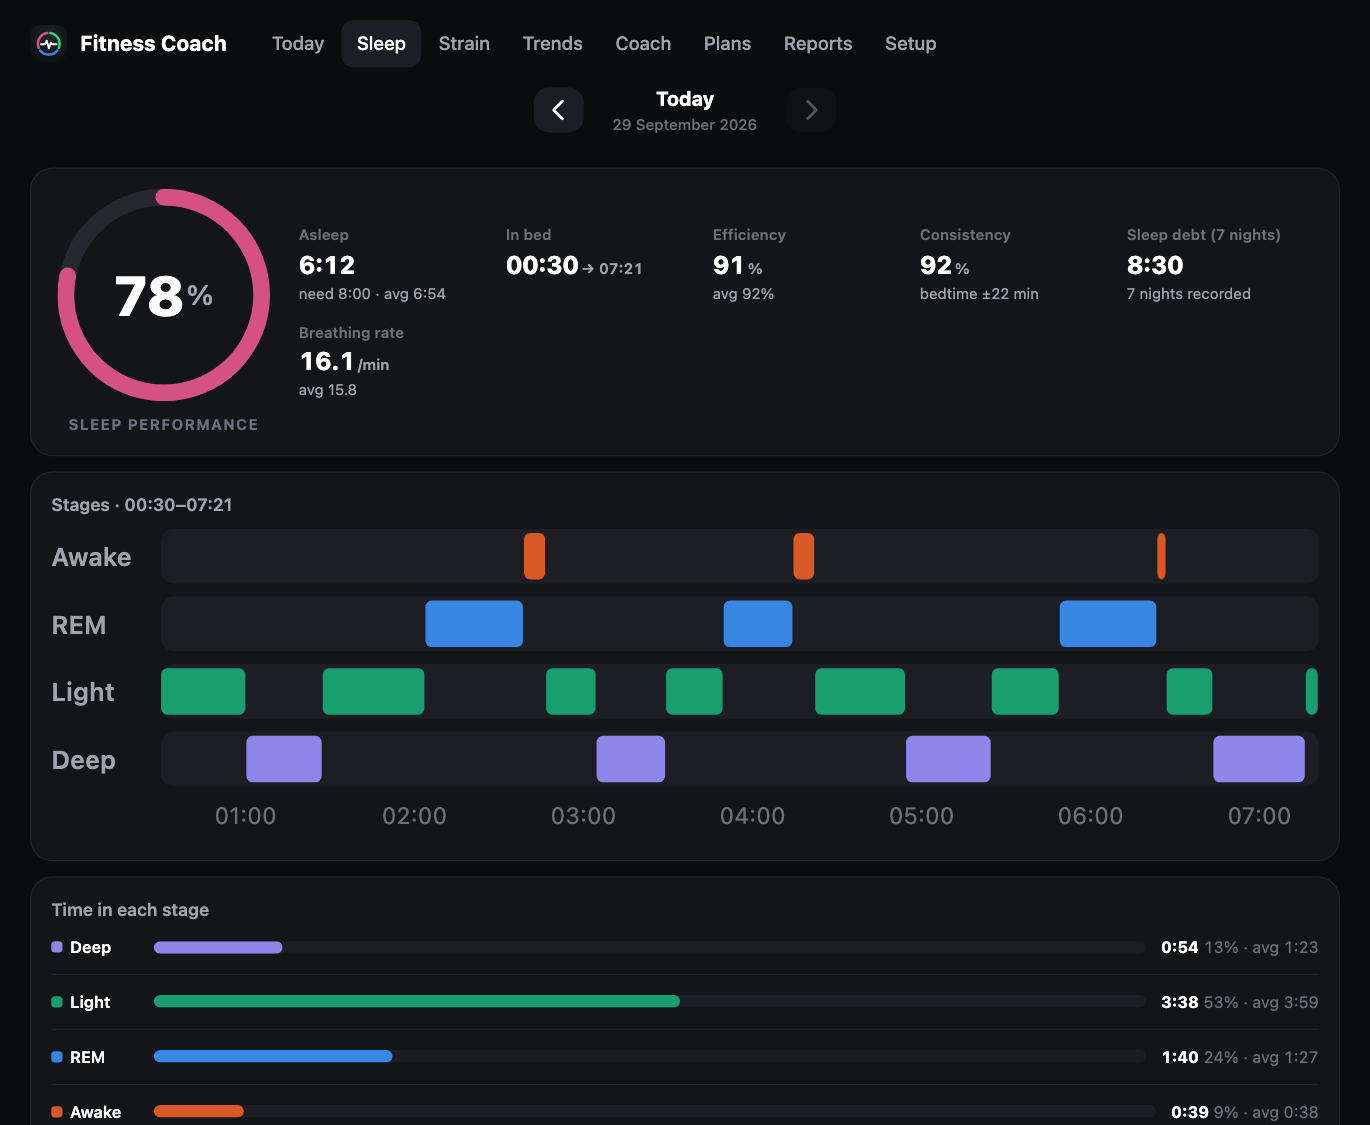
Task: Open the Trends tab
Action: click(553, 44)
